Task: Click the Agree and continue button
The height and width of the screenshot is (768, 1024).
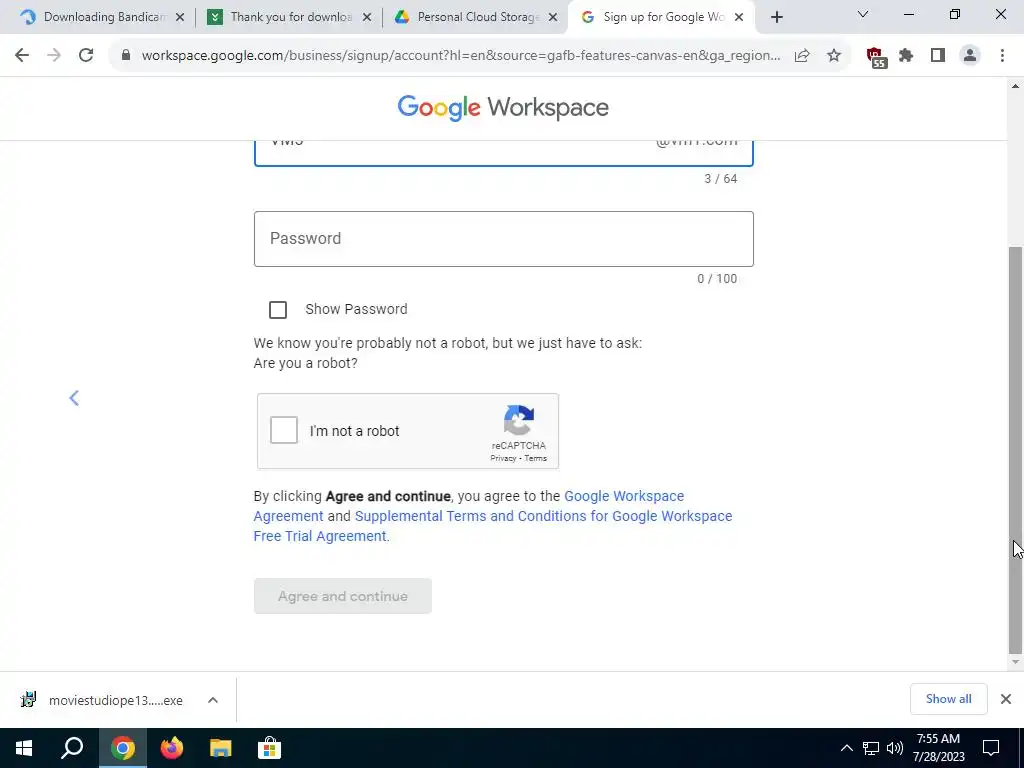Action: (x=343, y=596)
